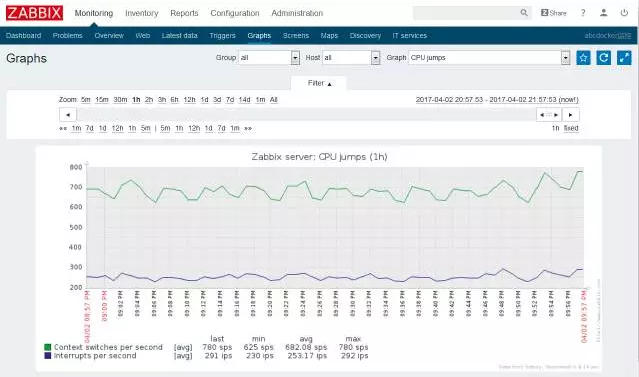Select the 7d zoom link
Viewport: 639px width, 377px height.
pyautogui.click(x=230, y=99)
